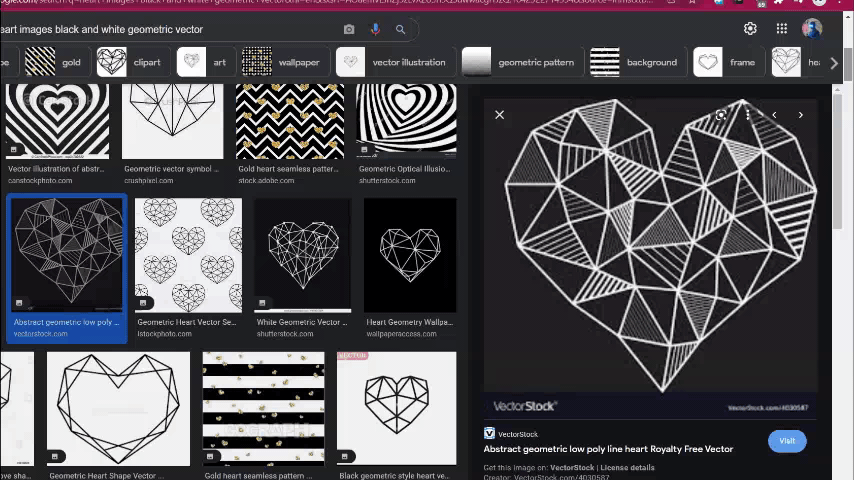Click product badge on Black geometric style heart

pyautogui.click(x=345, y=457)
